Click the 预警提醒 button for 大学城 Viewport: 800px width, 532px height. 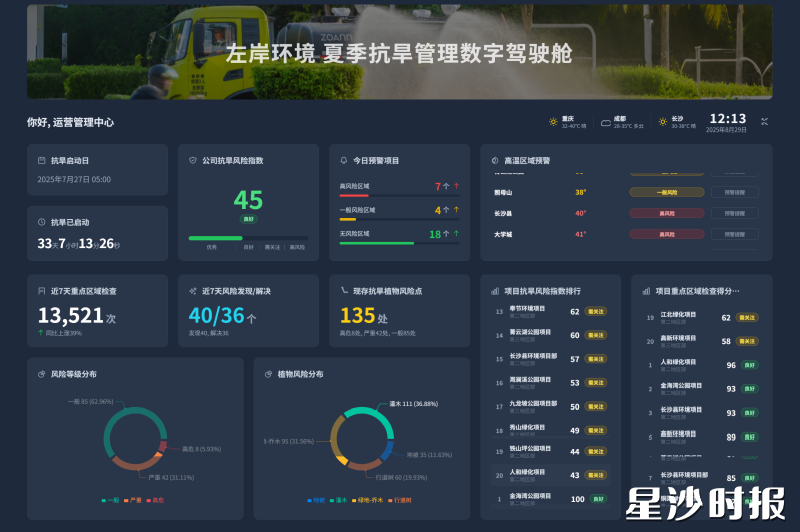click(734, 234)
